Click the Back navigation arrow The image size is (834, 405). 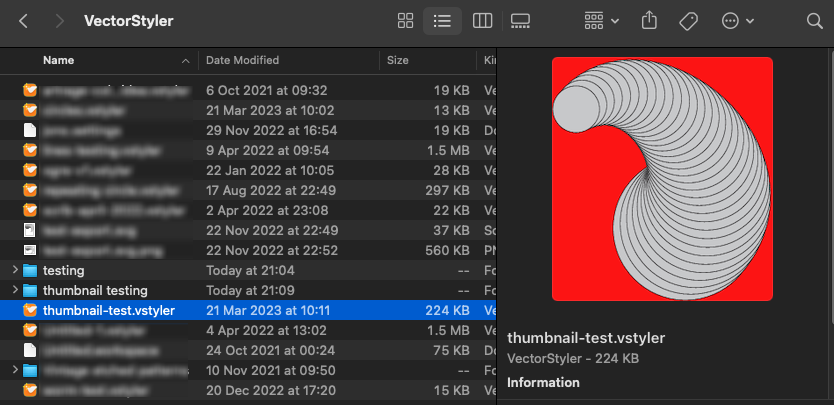[x=24, y=20]
